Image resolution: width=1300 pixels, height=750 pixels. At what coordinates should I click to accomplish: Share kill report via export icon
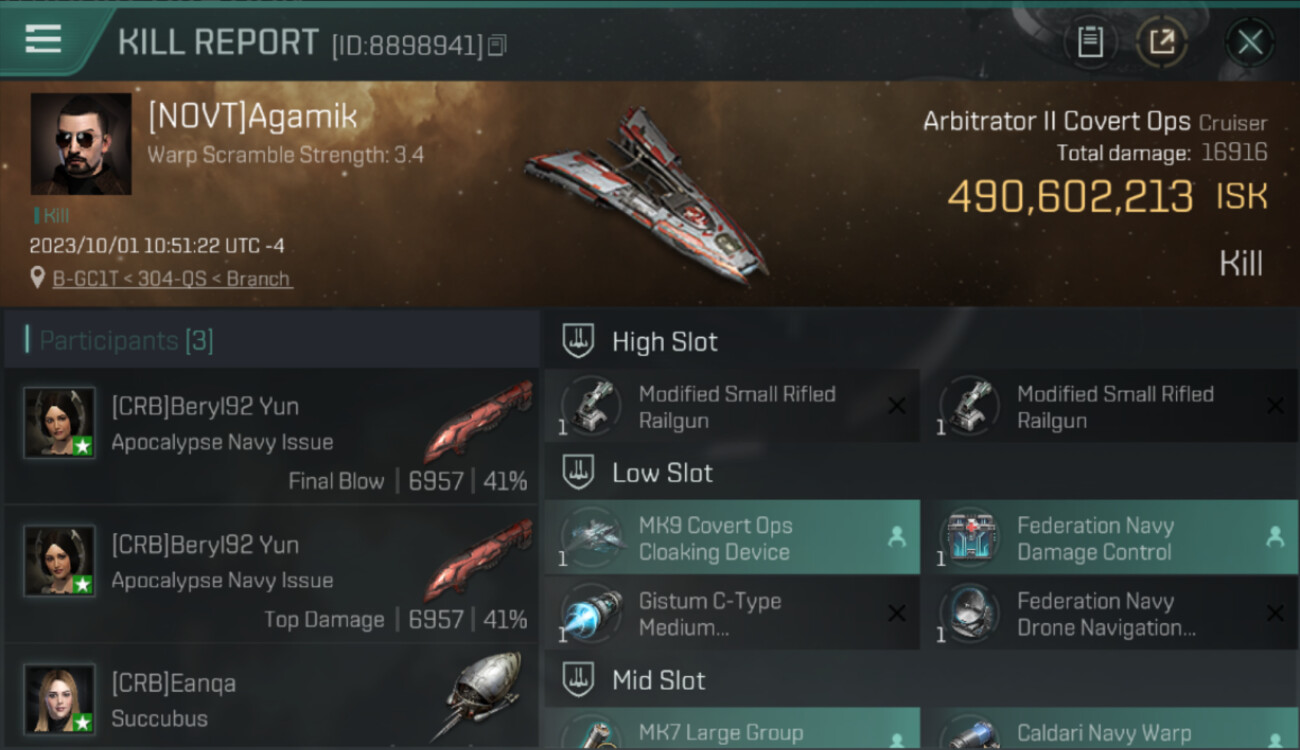[1161, 42]
